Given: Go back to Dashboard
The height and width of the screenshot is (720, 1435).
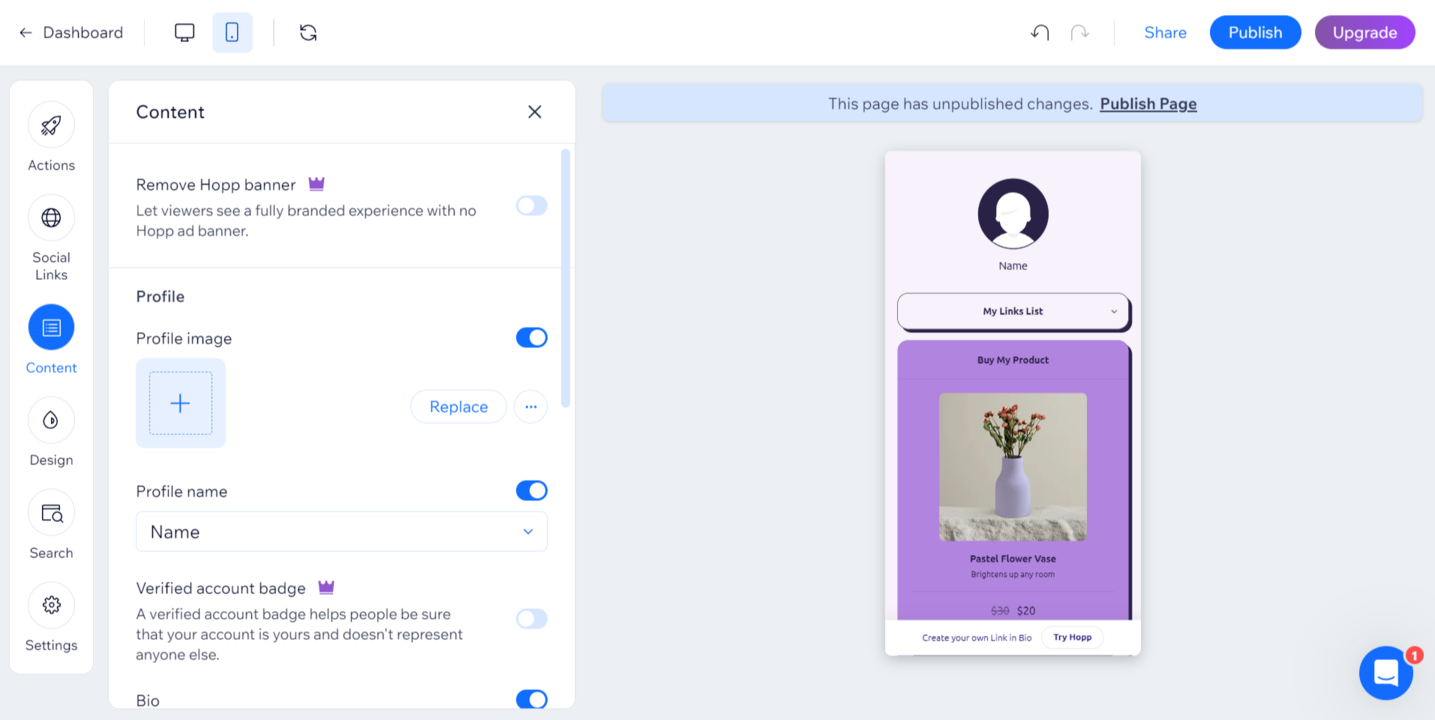Looking at the screenshot, I should pos(71,32).
